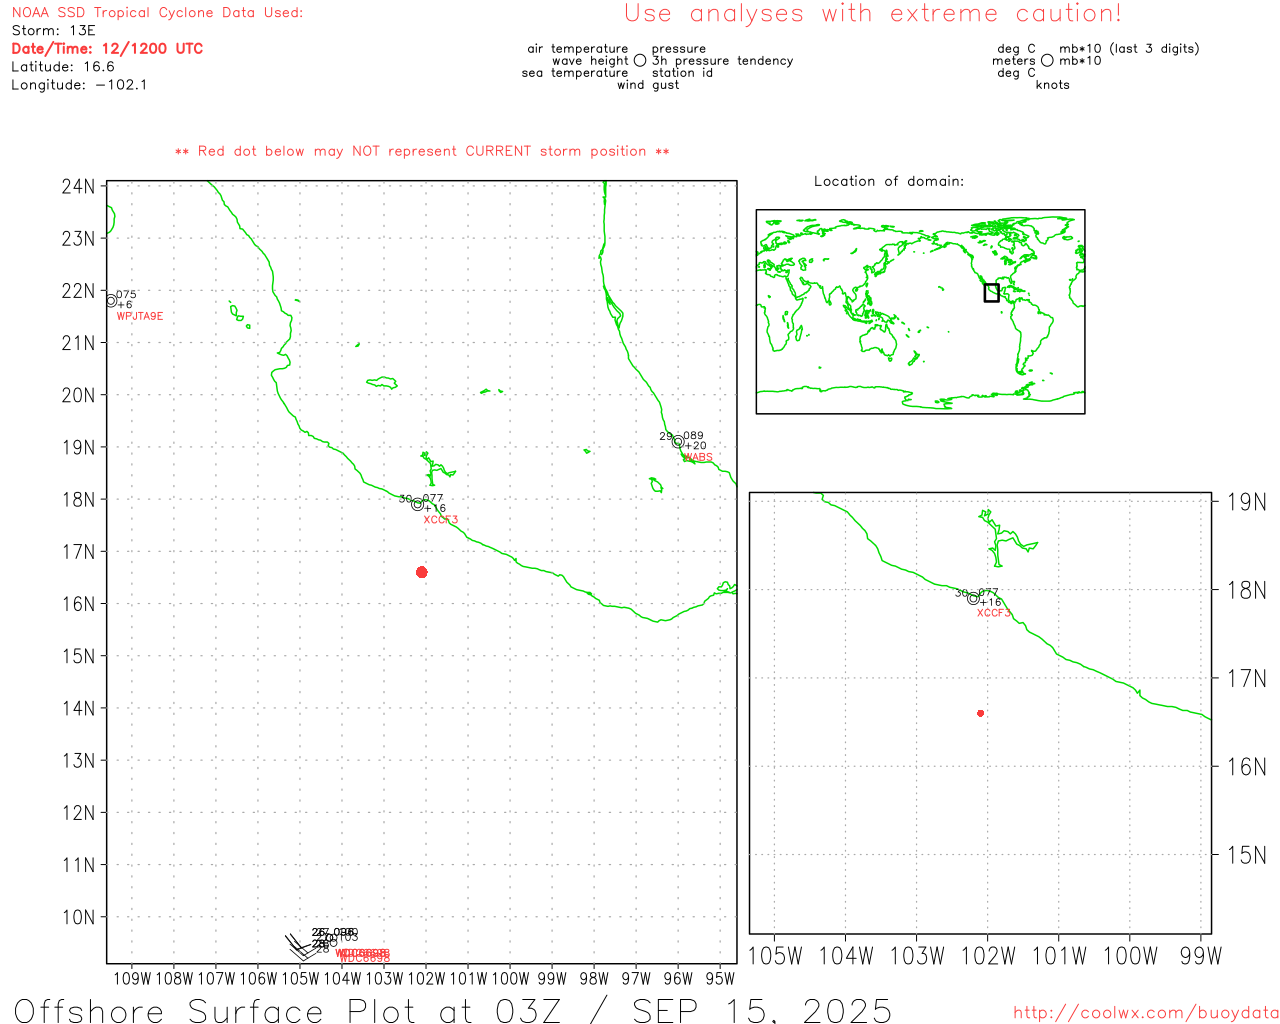
Task: Select station circle near 19N on east coast
Action: click(678, 441)
